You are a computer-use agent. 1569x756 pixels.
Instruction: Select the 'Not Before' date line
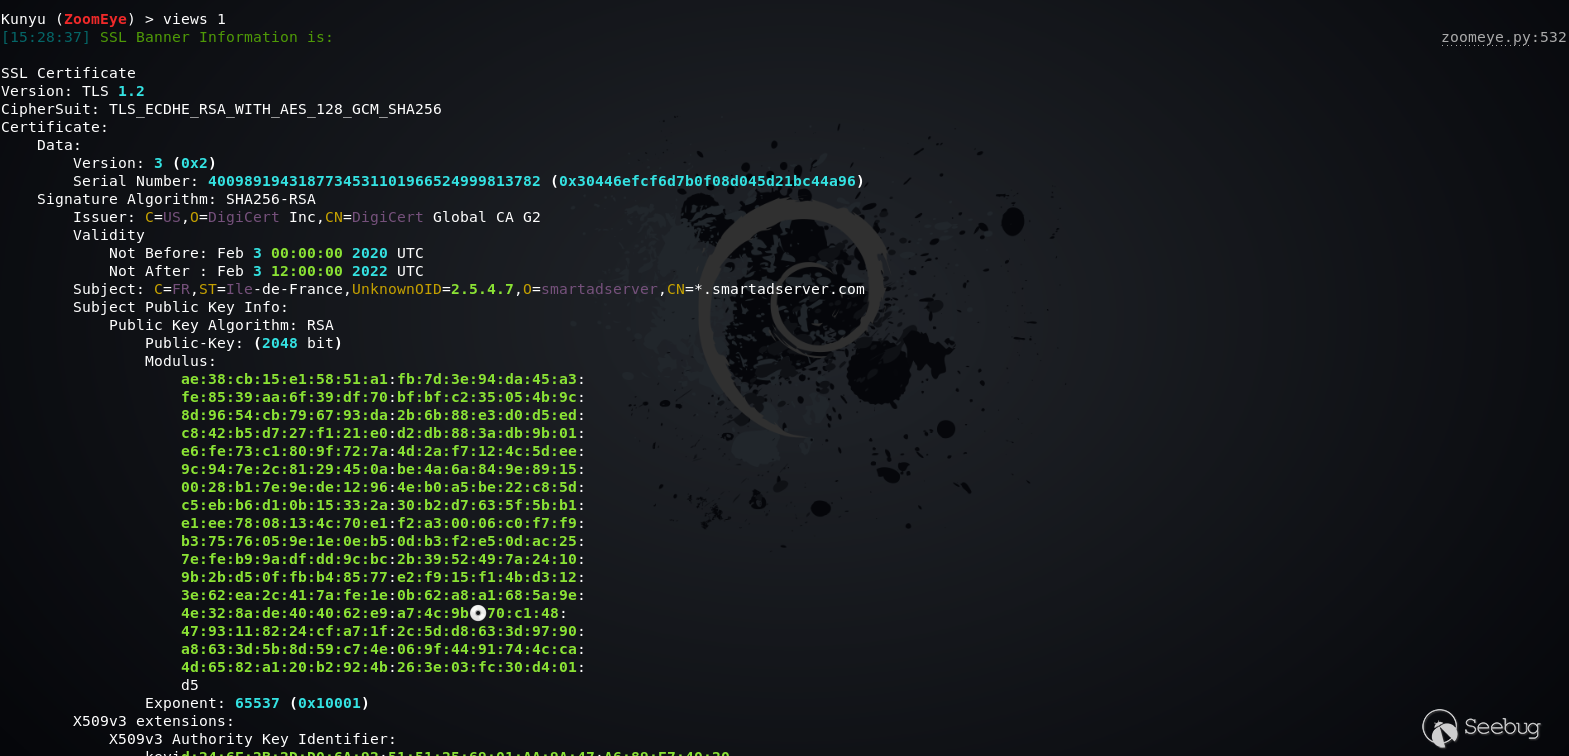coord(266,253)
